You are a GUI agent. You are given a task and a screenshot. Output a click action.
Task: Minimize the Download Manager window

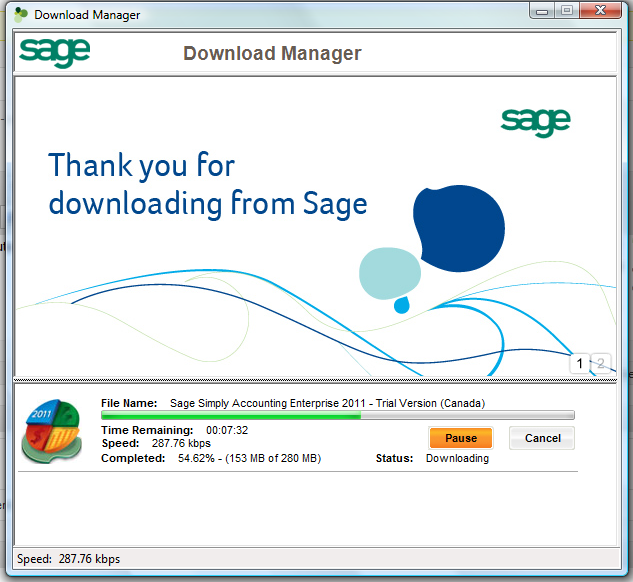(542, 10)
